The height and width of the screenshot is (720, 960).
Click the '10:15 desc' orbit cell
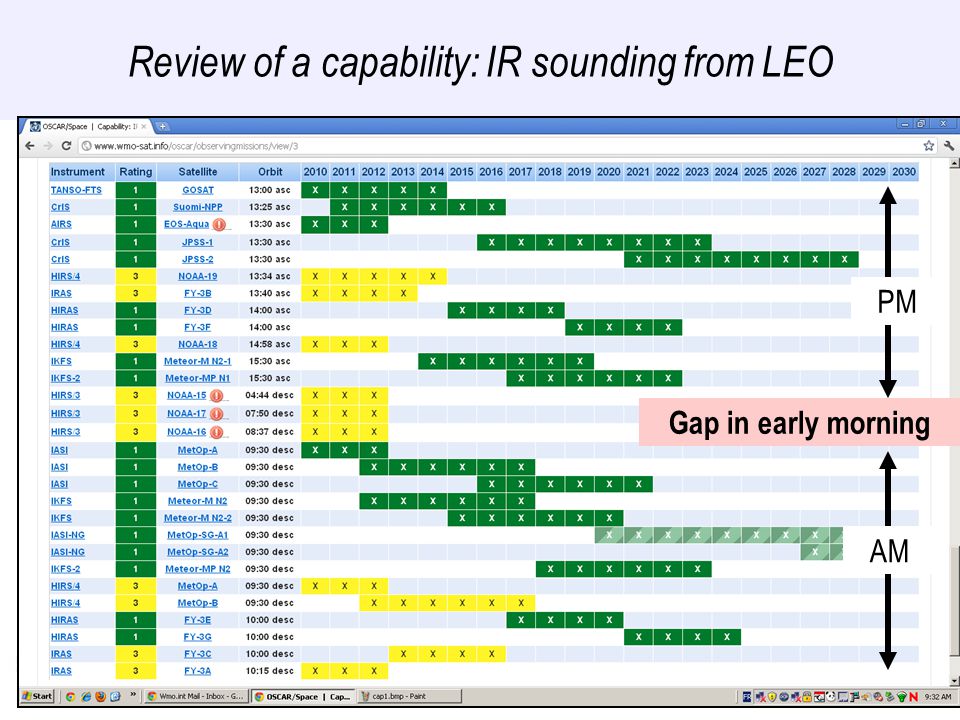[x=269, y=671]
